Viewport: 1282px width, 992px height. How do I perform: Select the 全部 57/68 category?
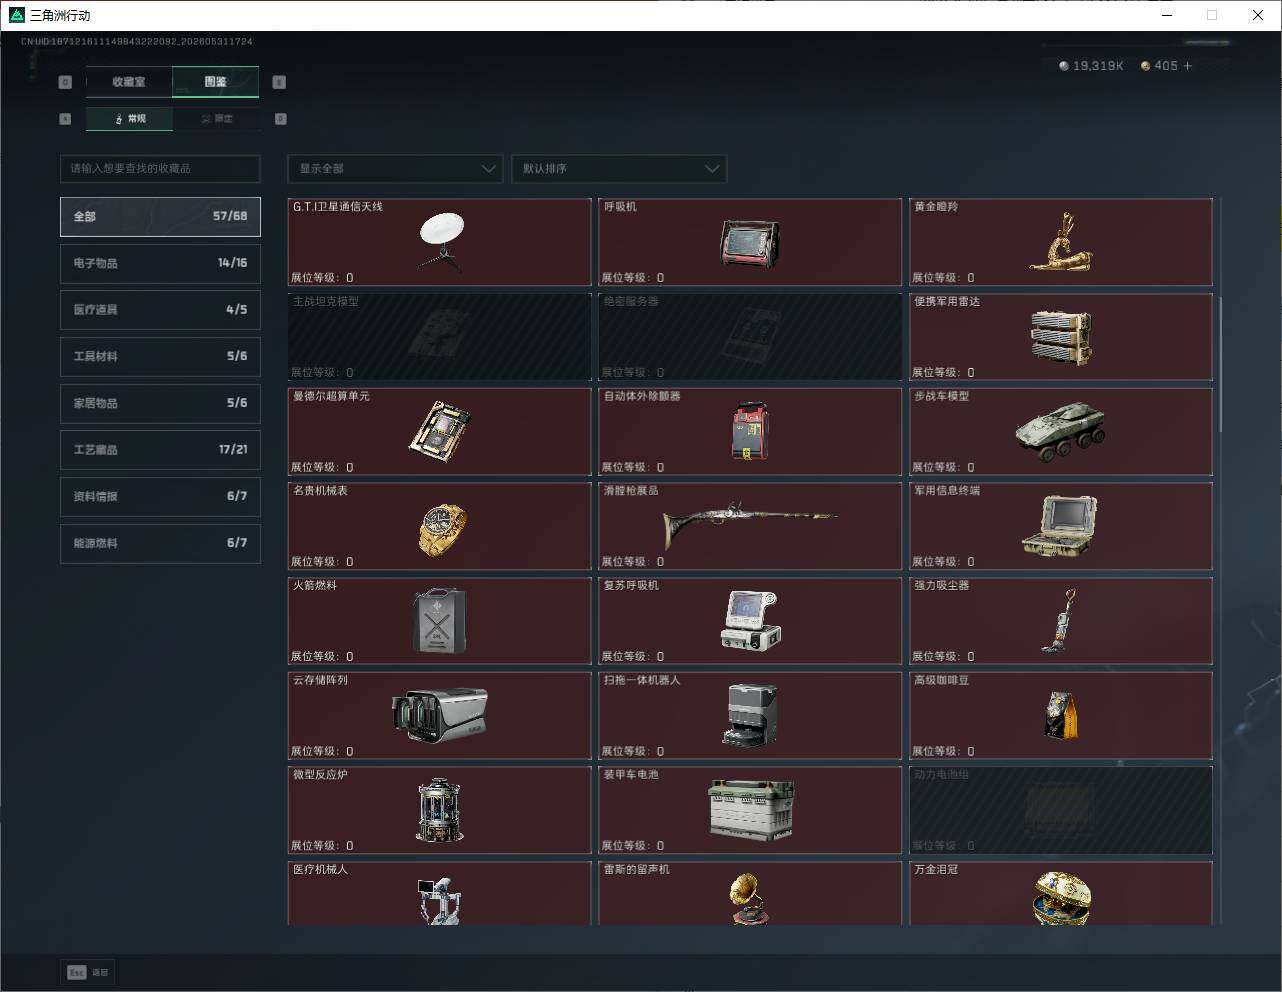[160, 216]
